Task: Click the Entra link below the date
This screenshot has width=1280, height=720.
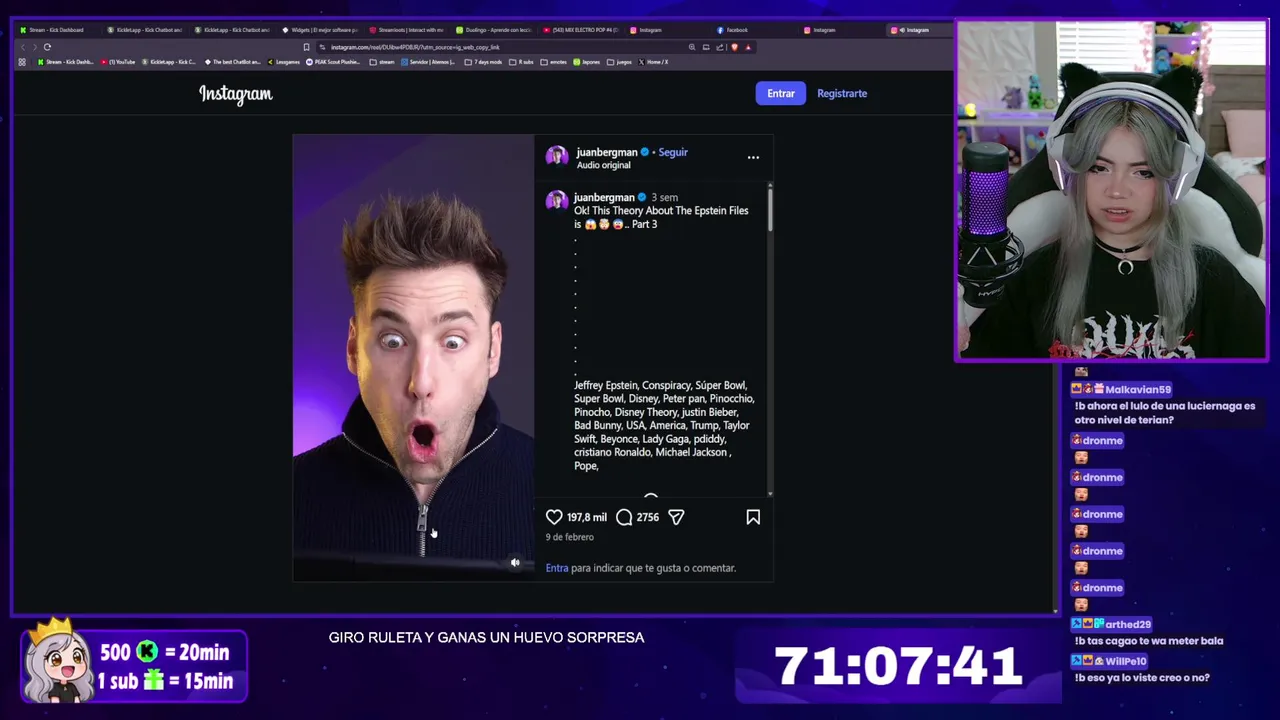Action: 557,568
